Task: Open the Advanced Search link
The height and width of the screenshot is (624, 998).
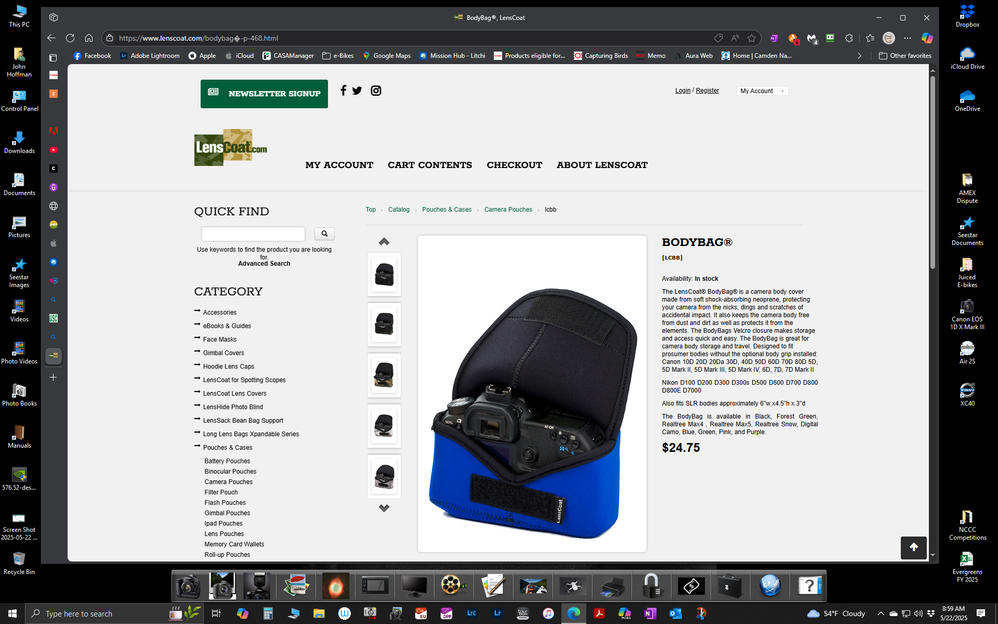Action: click(264, 264)
